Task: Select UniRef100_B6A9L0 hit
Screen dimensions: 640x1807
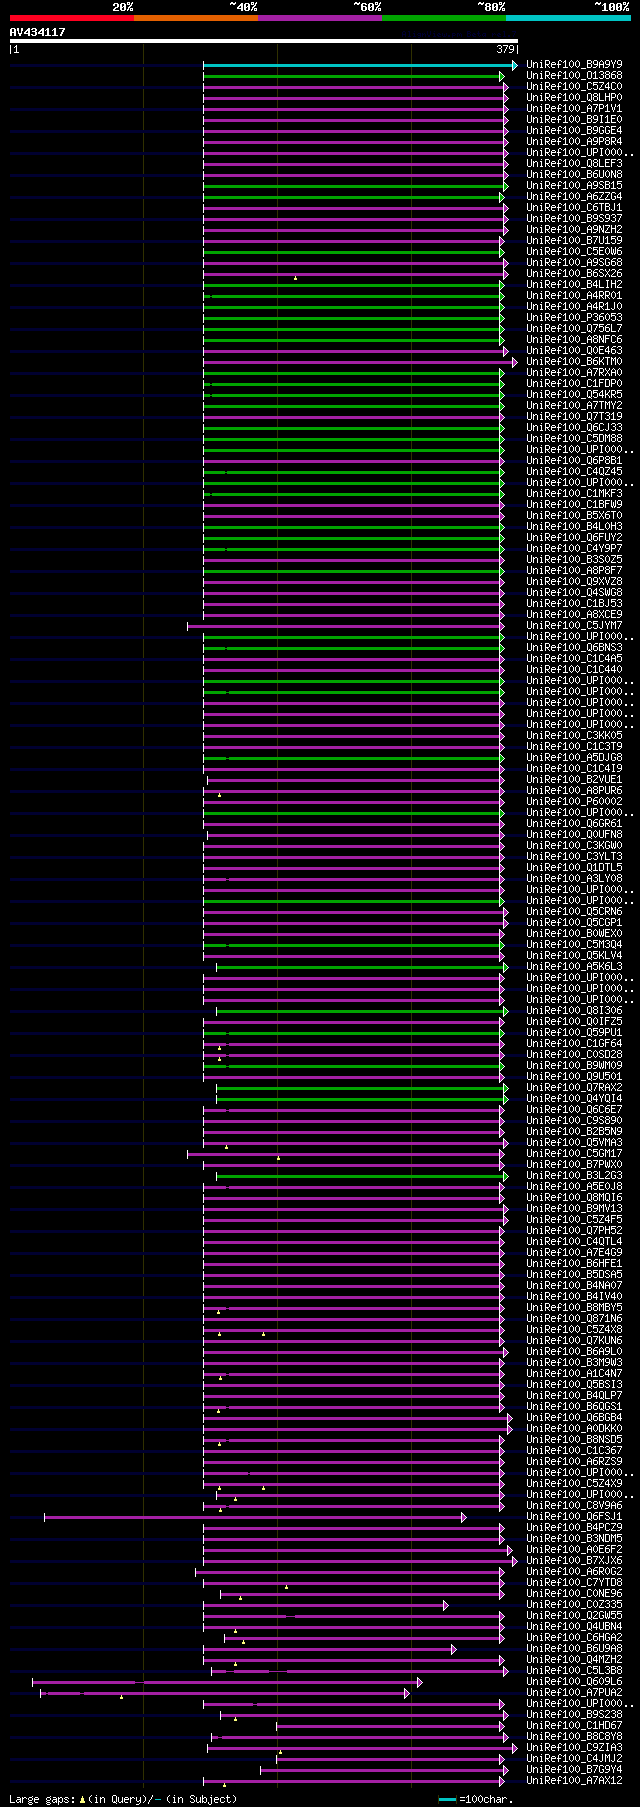Action: pos(575,1352)
